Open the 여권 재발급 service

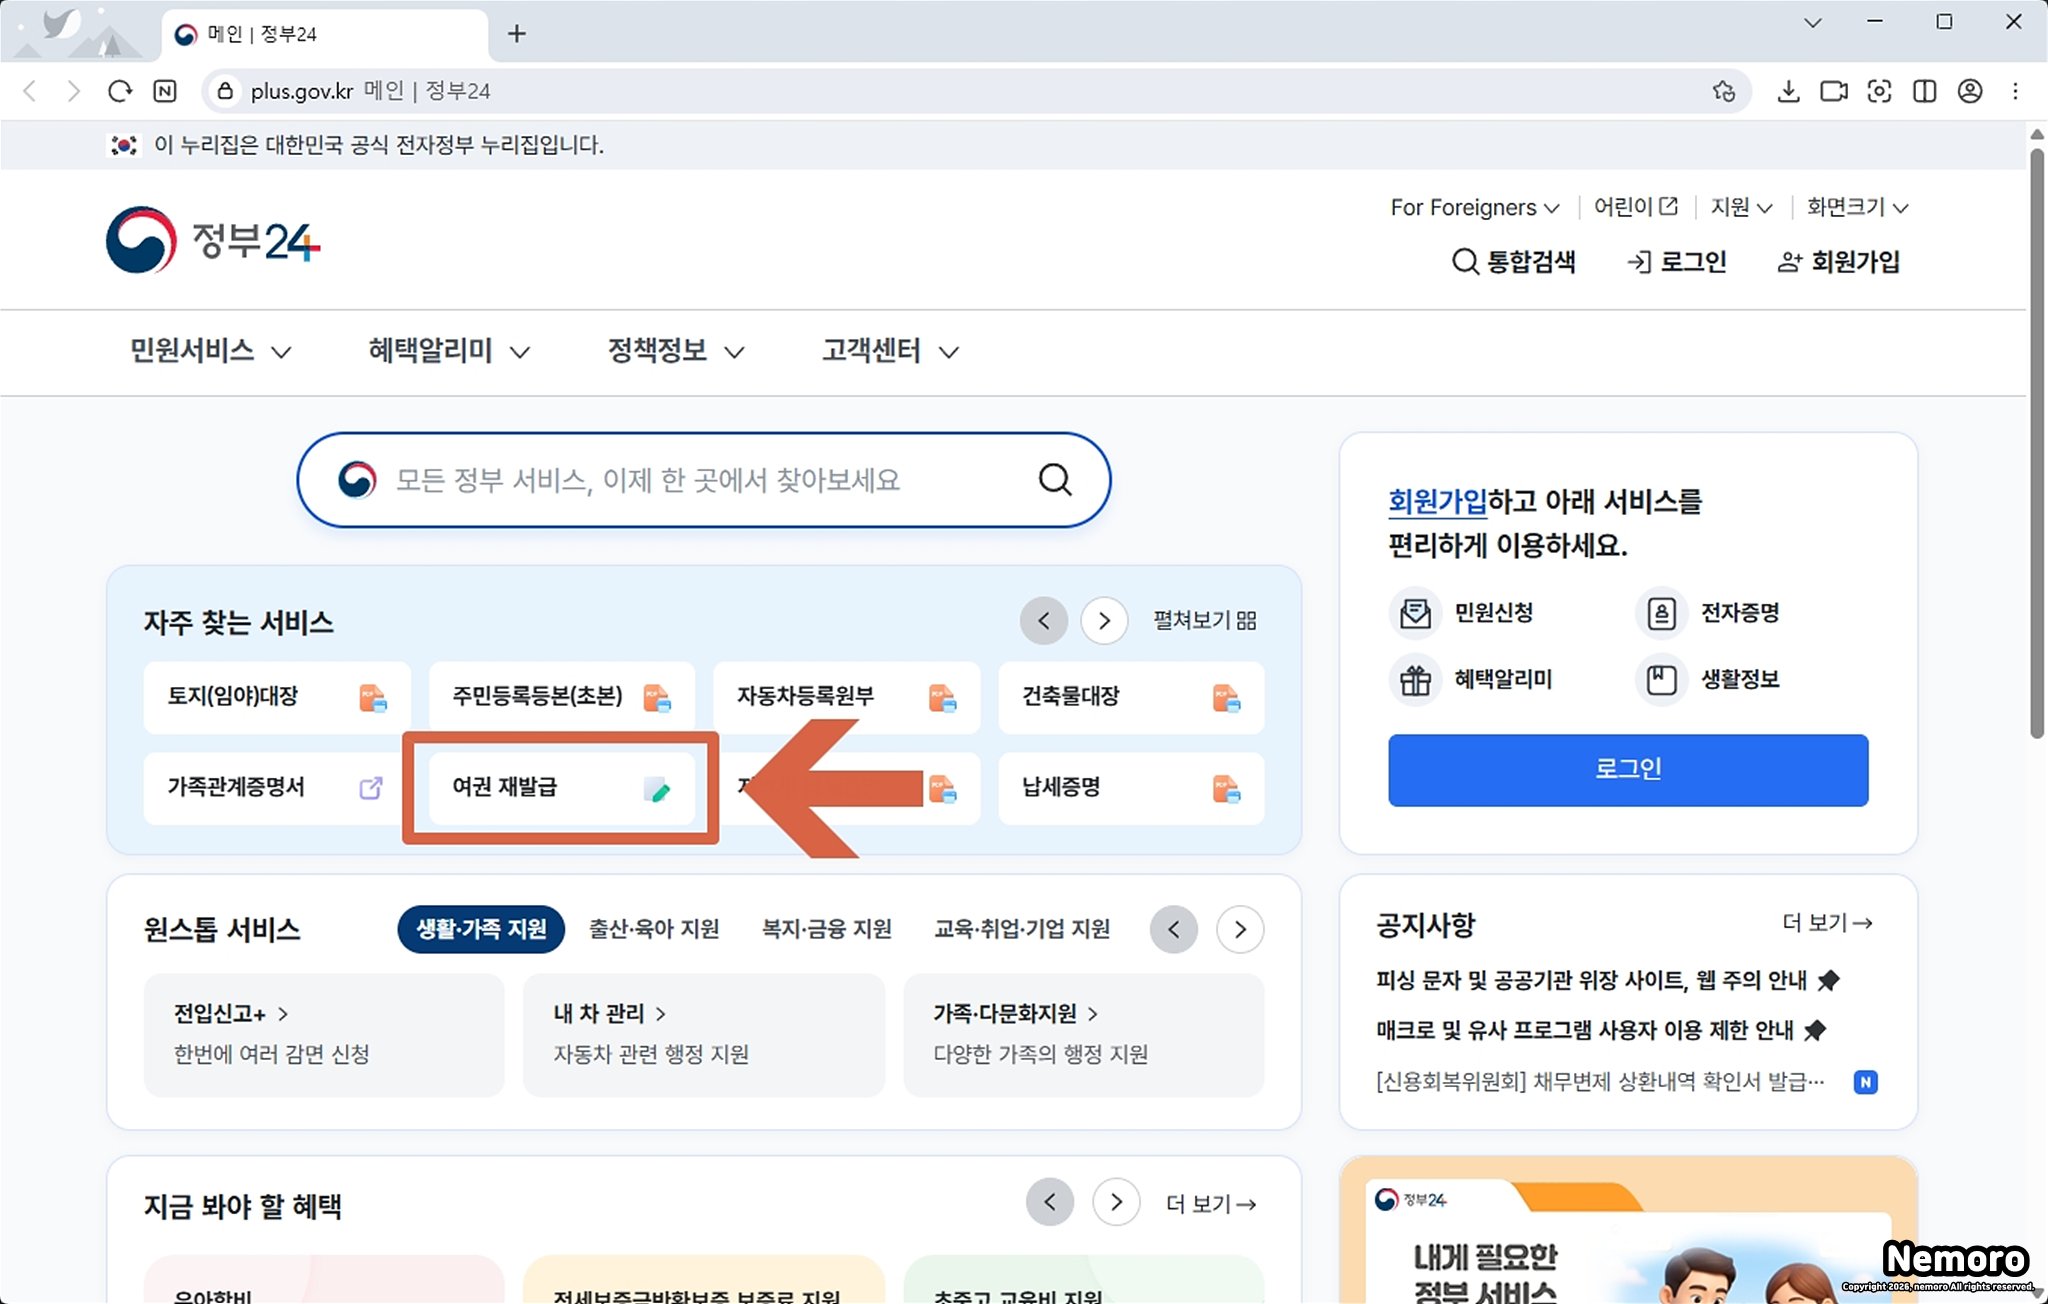coord(560,788)
